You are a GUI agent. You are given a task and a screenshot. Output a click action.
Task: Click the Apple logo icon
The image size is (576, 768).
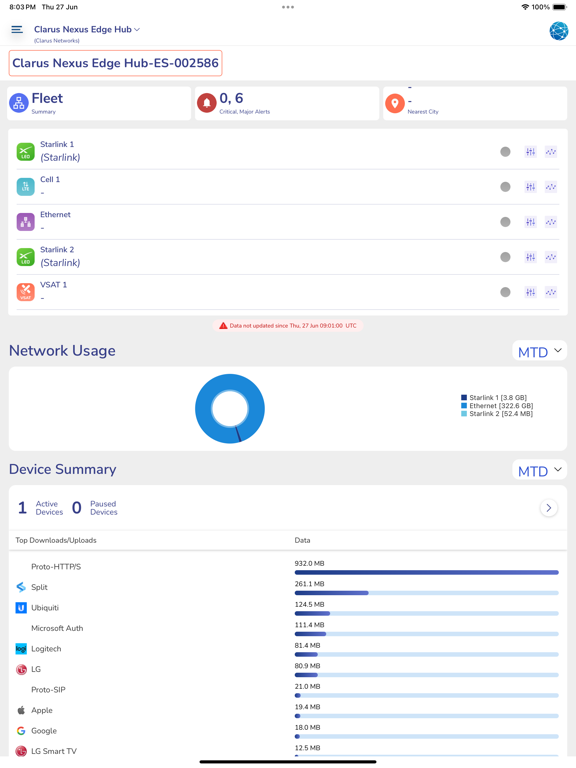[x=21, y=710]
